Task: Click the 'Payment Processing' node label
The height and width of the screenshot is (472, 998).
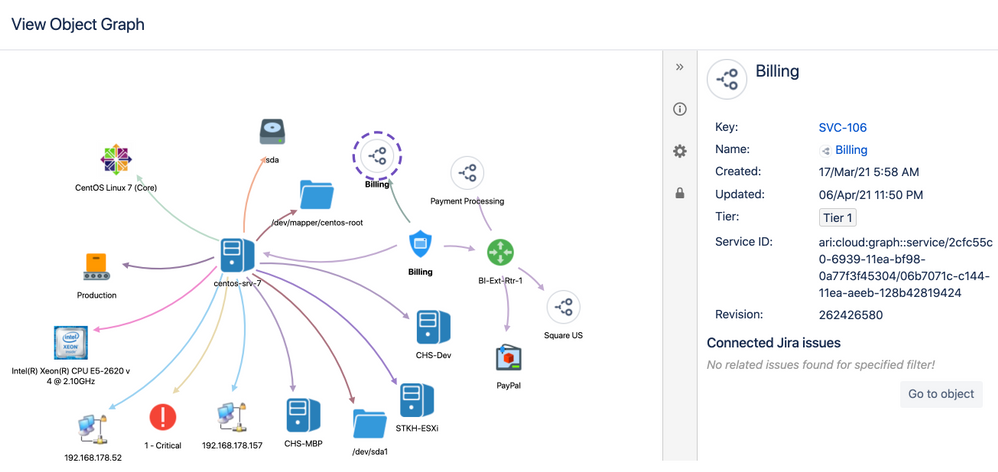Action: tap(467, 201)
